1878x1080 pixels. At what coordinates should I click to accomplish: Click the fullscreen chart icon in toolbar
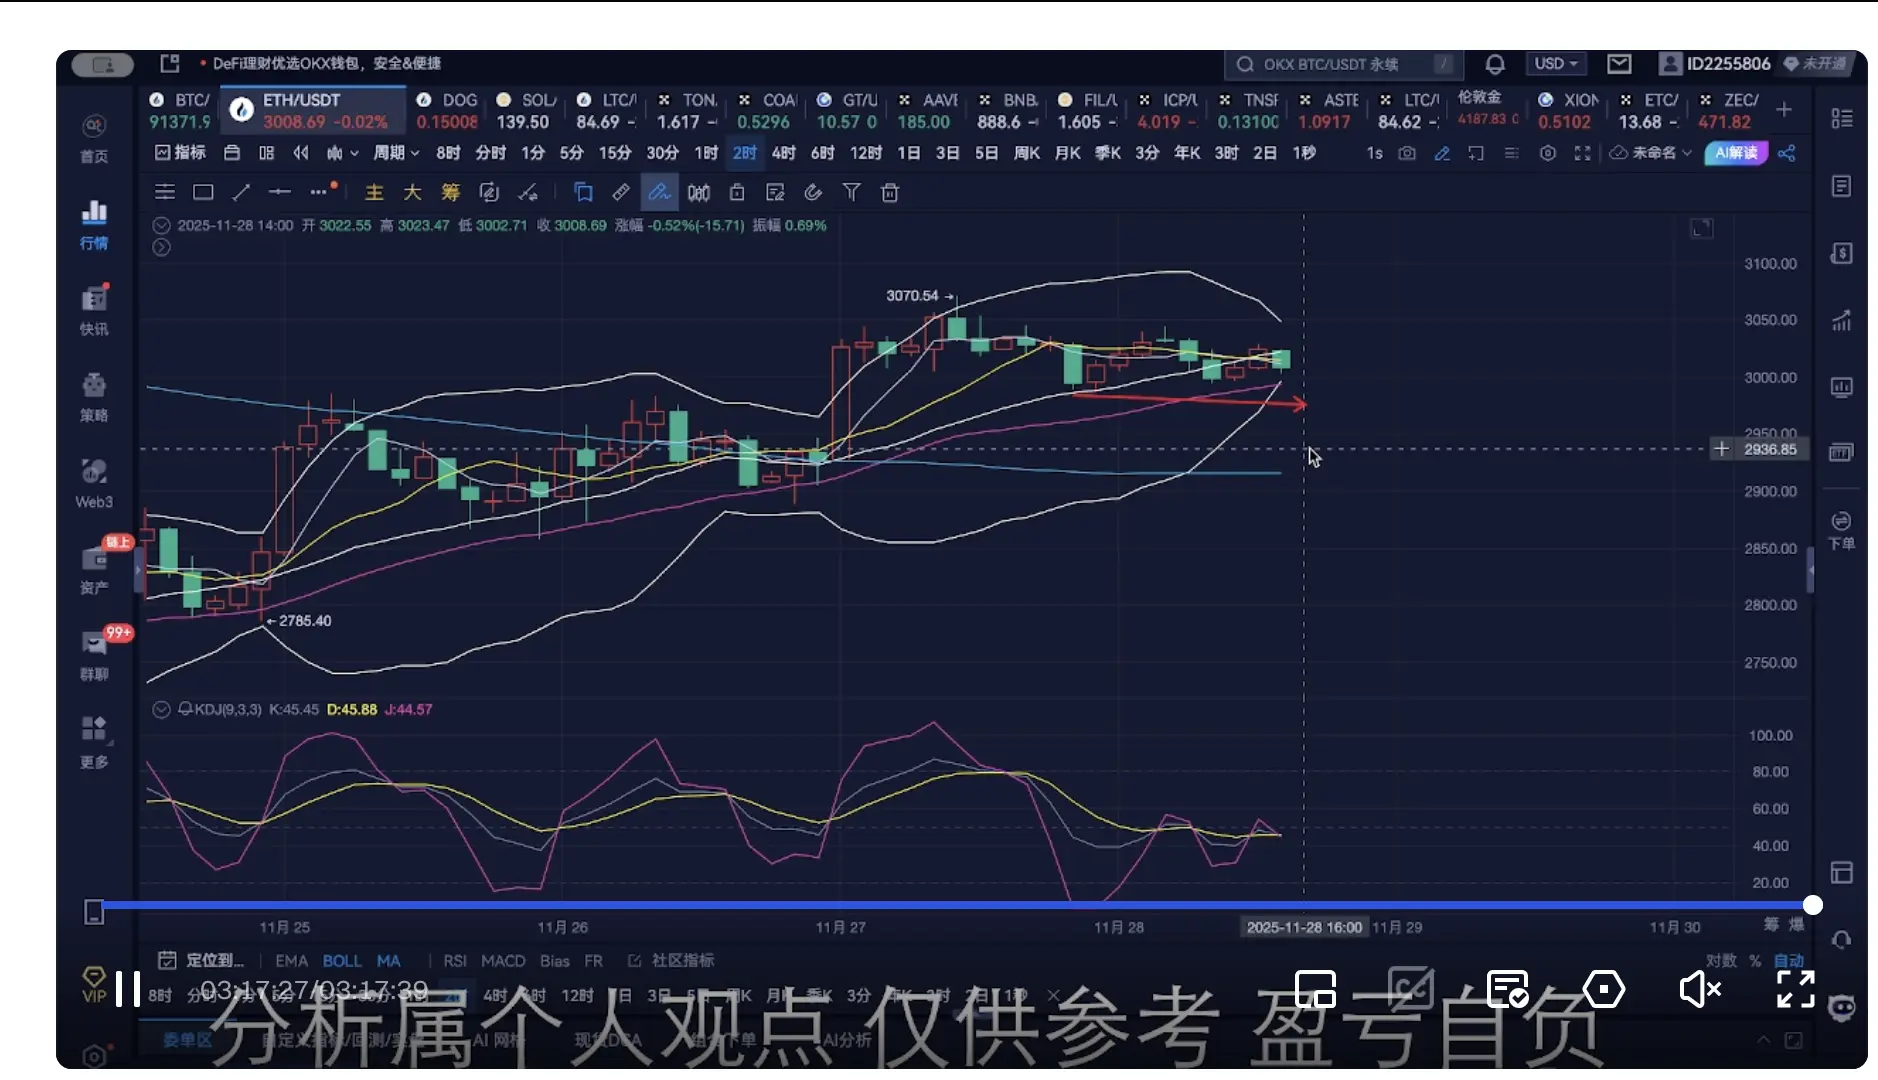coord(1582,153)
